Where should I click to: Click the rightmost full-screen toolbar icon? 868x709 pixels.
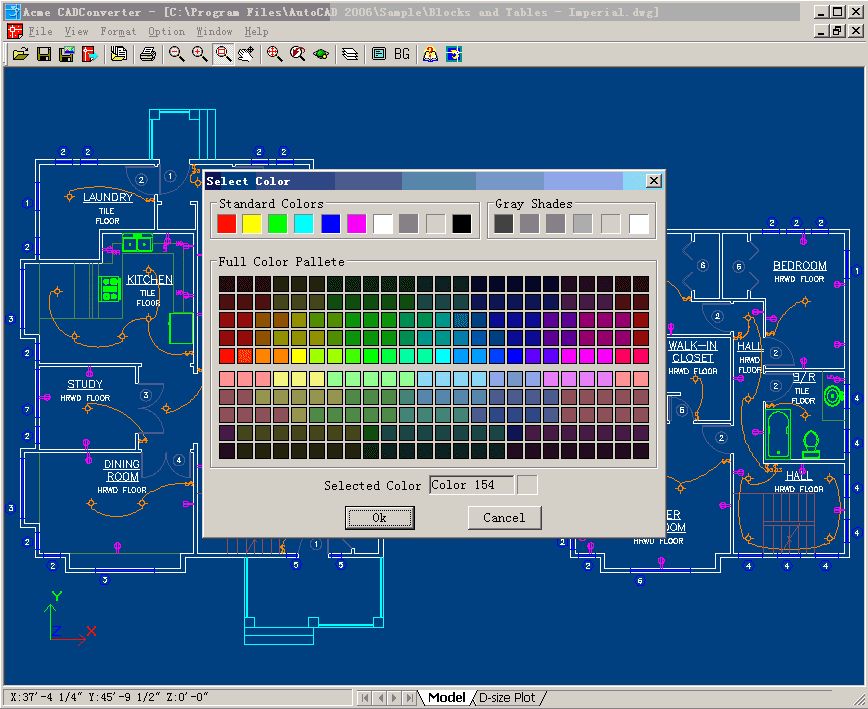[x=452, y=53]
